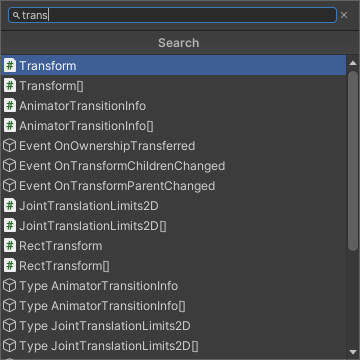Click the magnifier icon in search field
Screen dimensions: 360x360
(16, 15)
